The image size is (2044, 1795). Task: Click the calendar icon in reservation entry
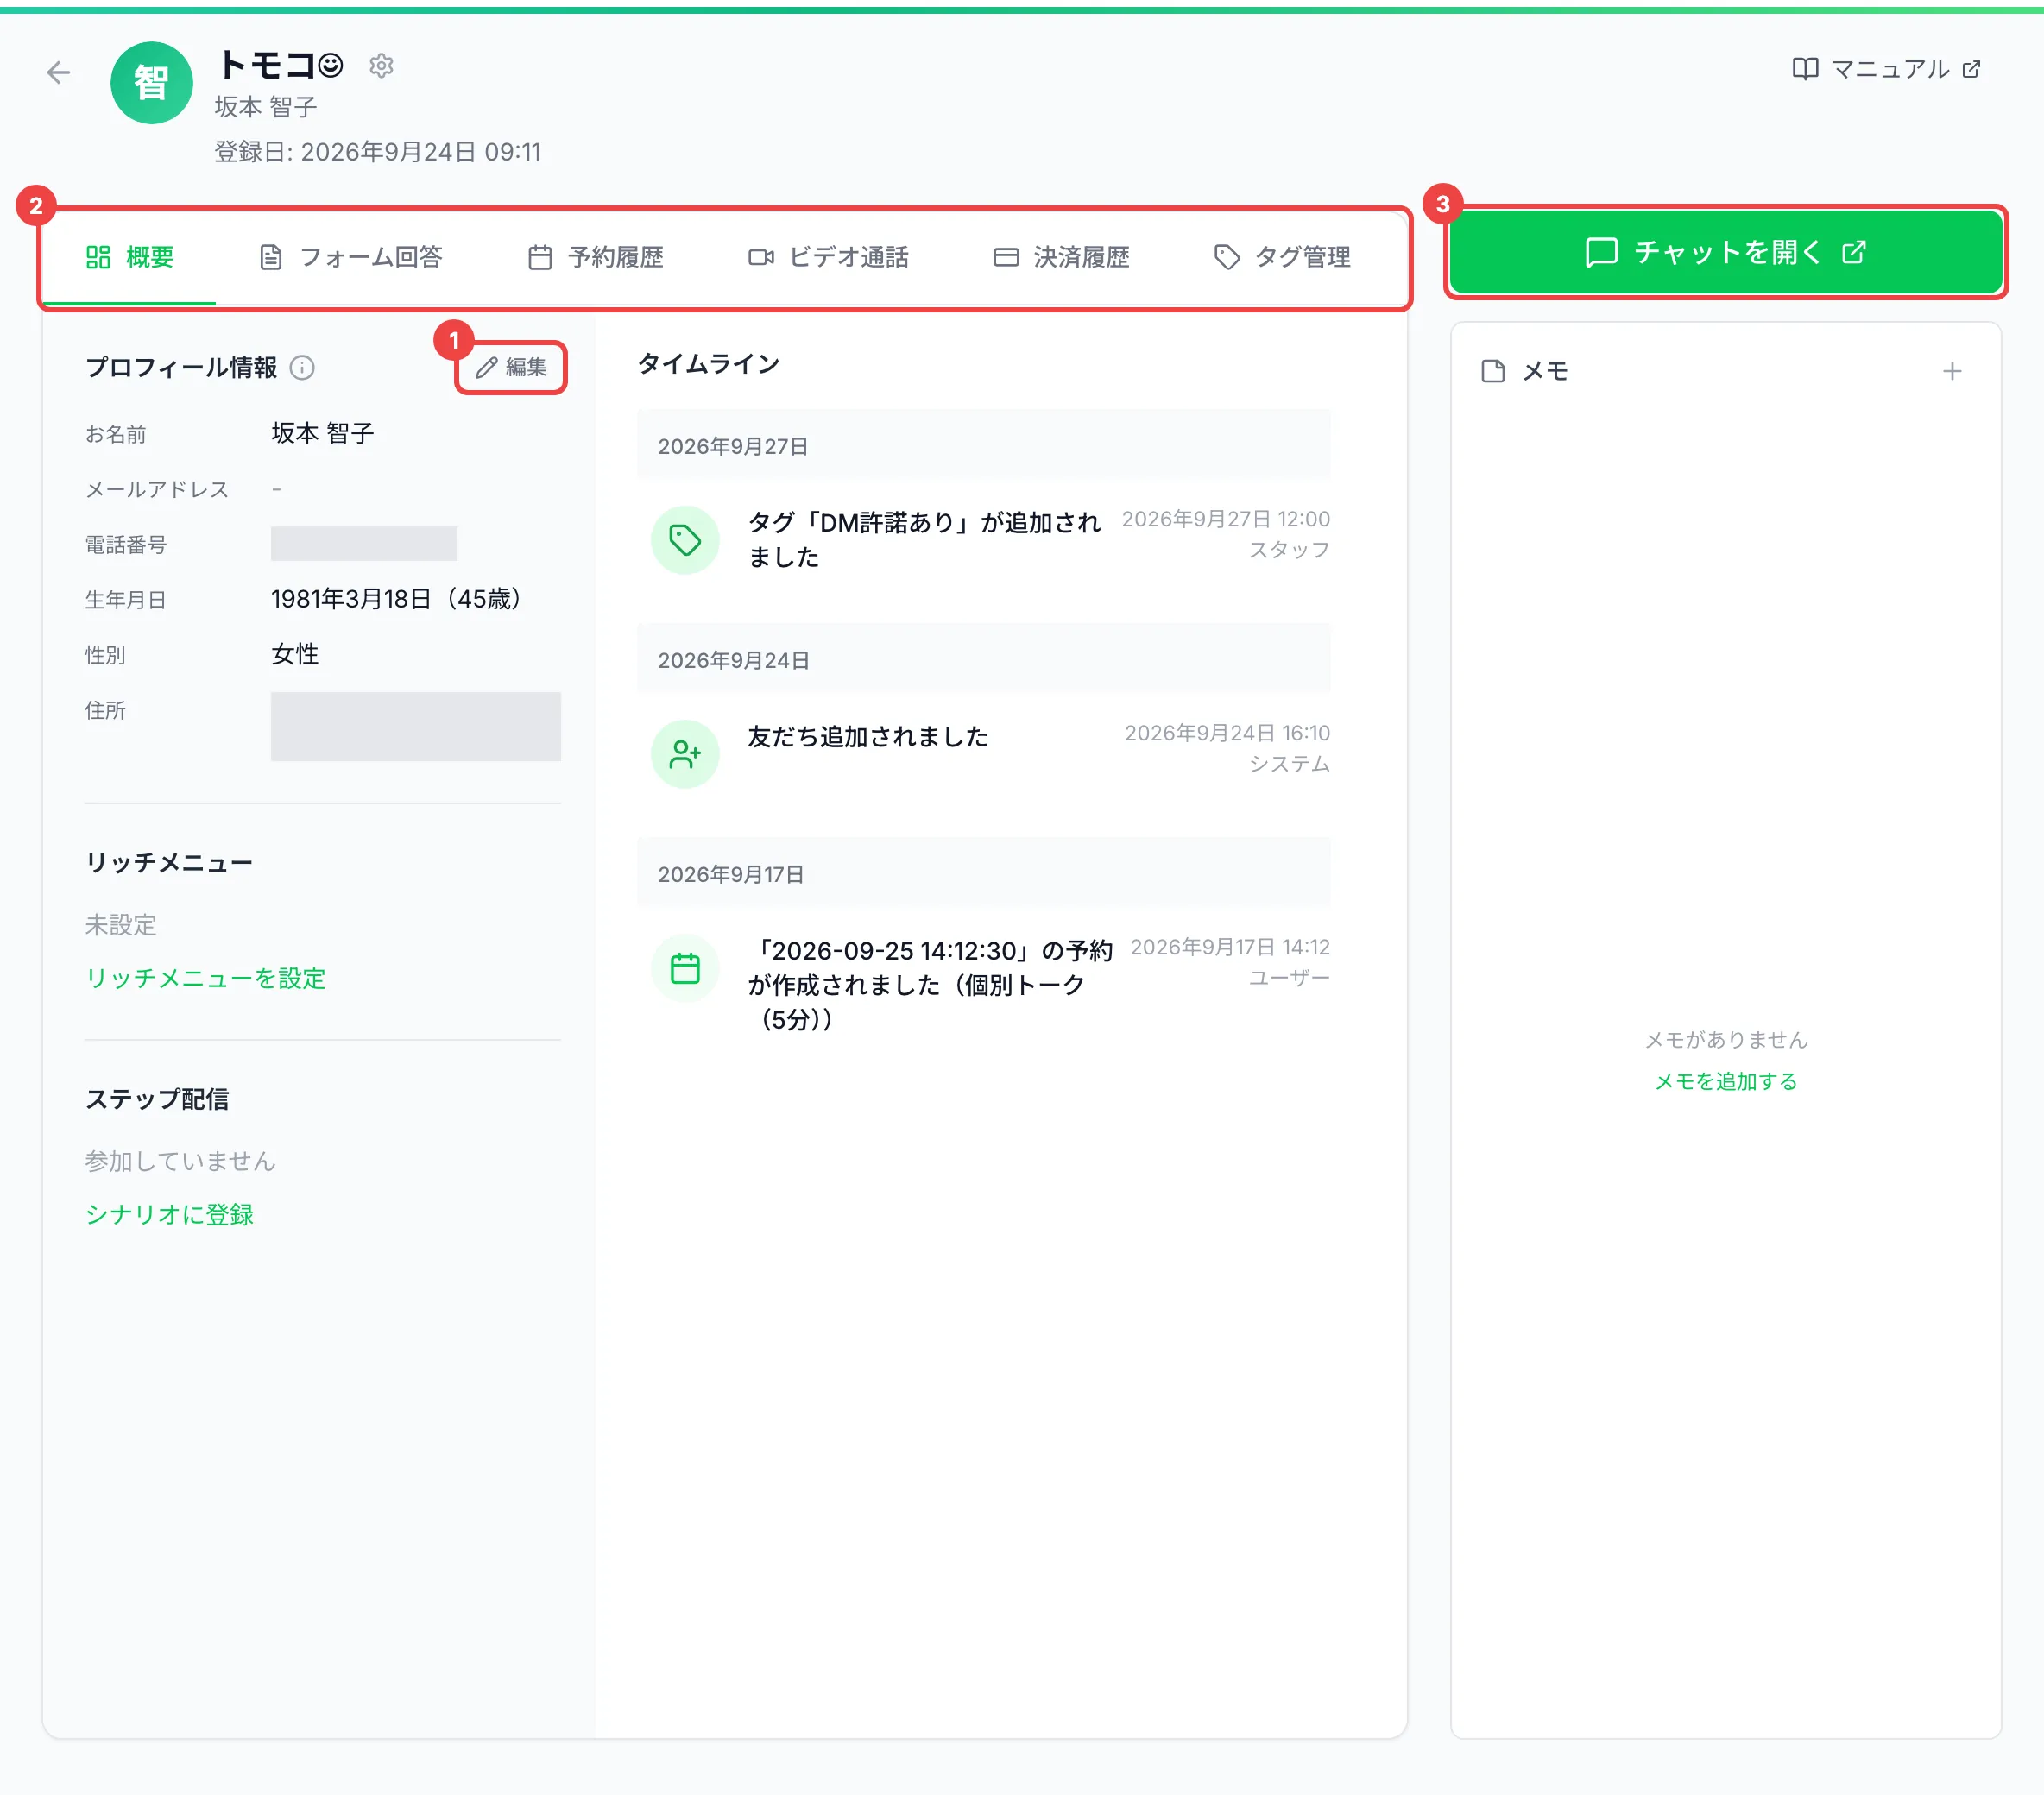coord(685,968)
